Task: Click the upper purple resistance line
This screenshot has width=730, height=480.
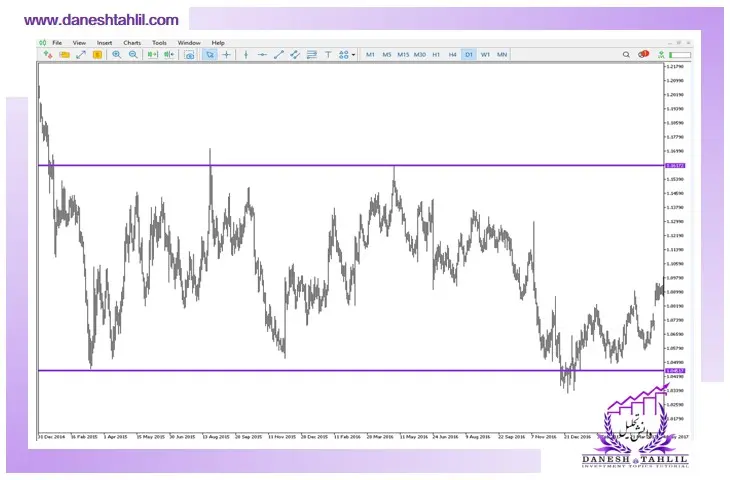Action: tap(300, 165)
